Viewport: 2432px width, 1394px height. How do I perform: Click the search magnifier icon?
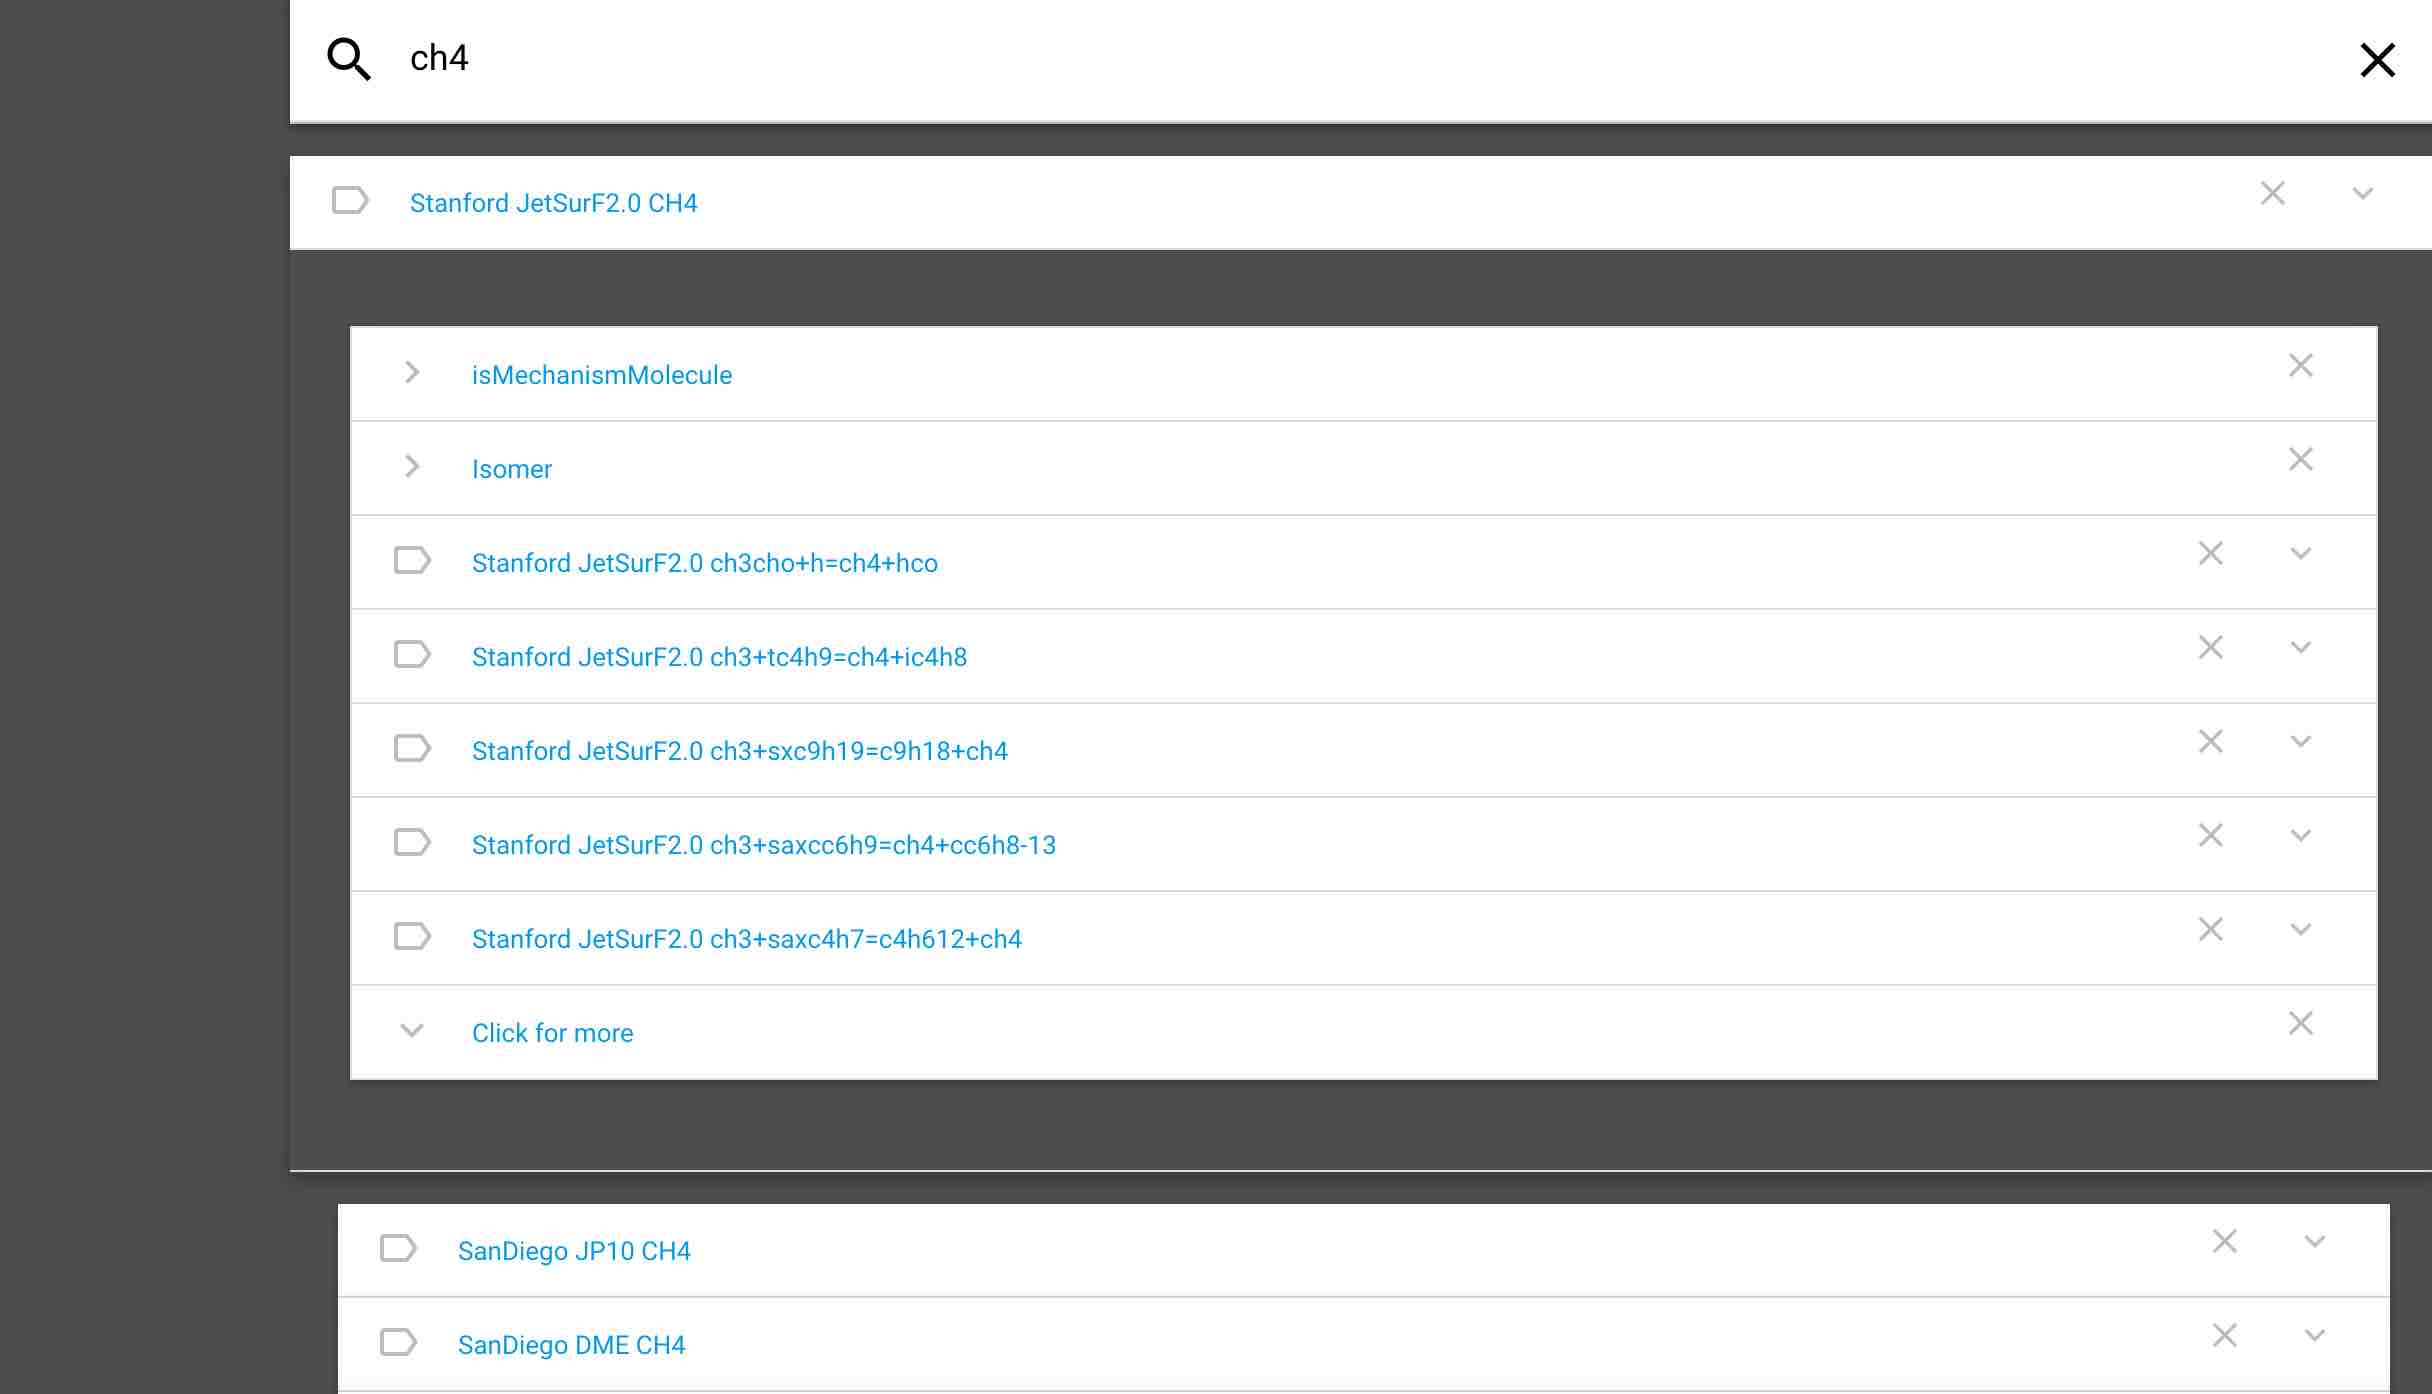(349, 59)
